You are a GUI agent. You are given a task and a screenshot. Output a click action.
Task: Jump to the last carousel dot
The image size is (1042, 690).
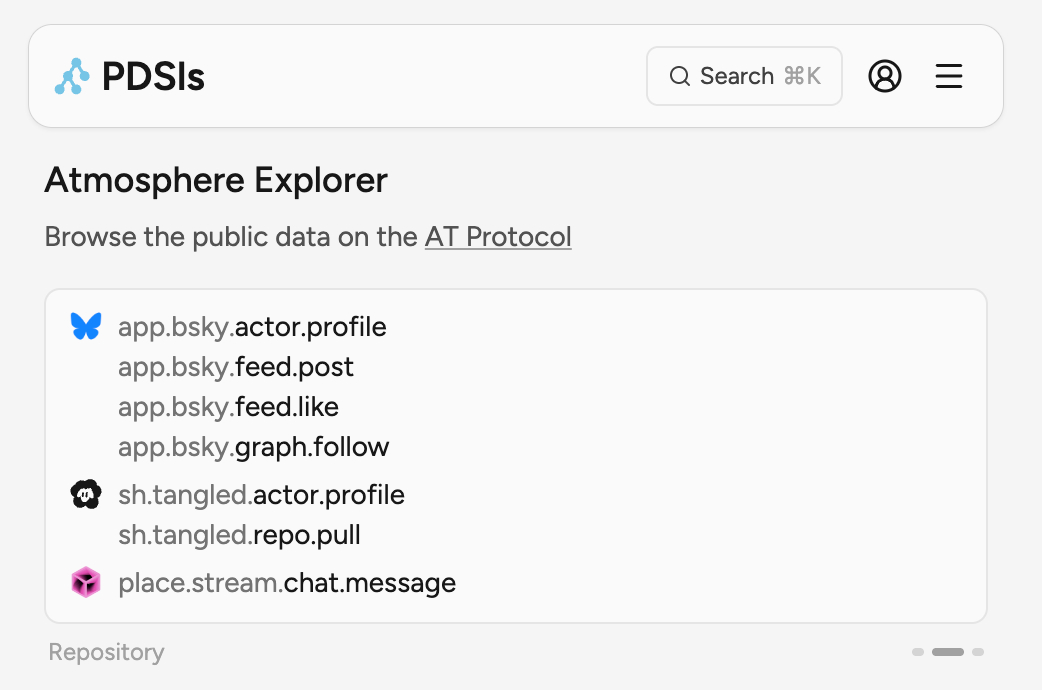click(978, 652)
